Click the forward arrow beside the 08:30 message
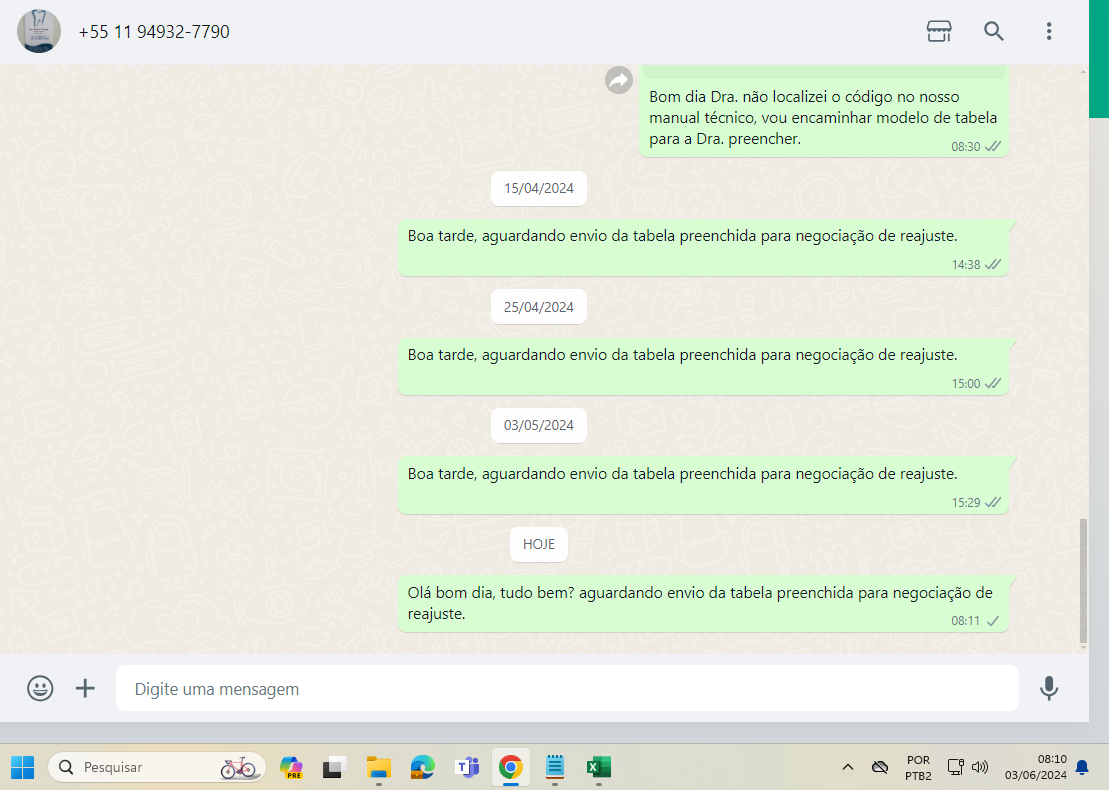Screen dimensions: 1109x790 (619, 80)
